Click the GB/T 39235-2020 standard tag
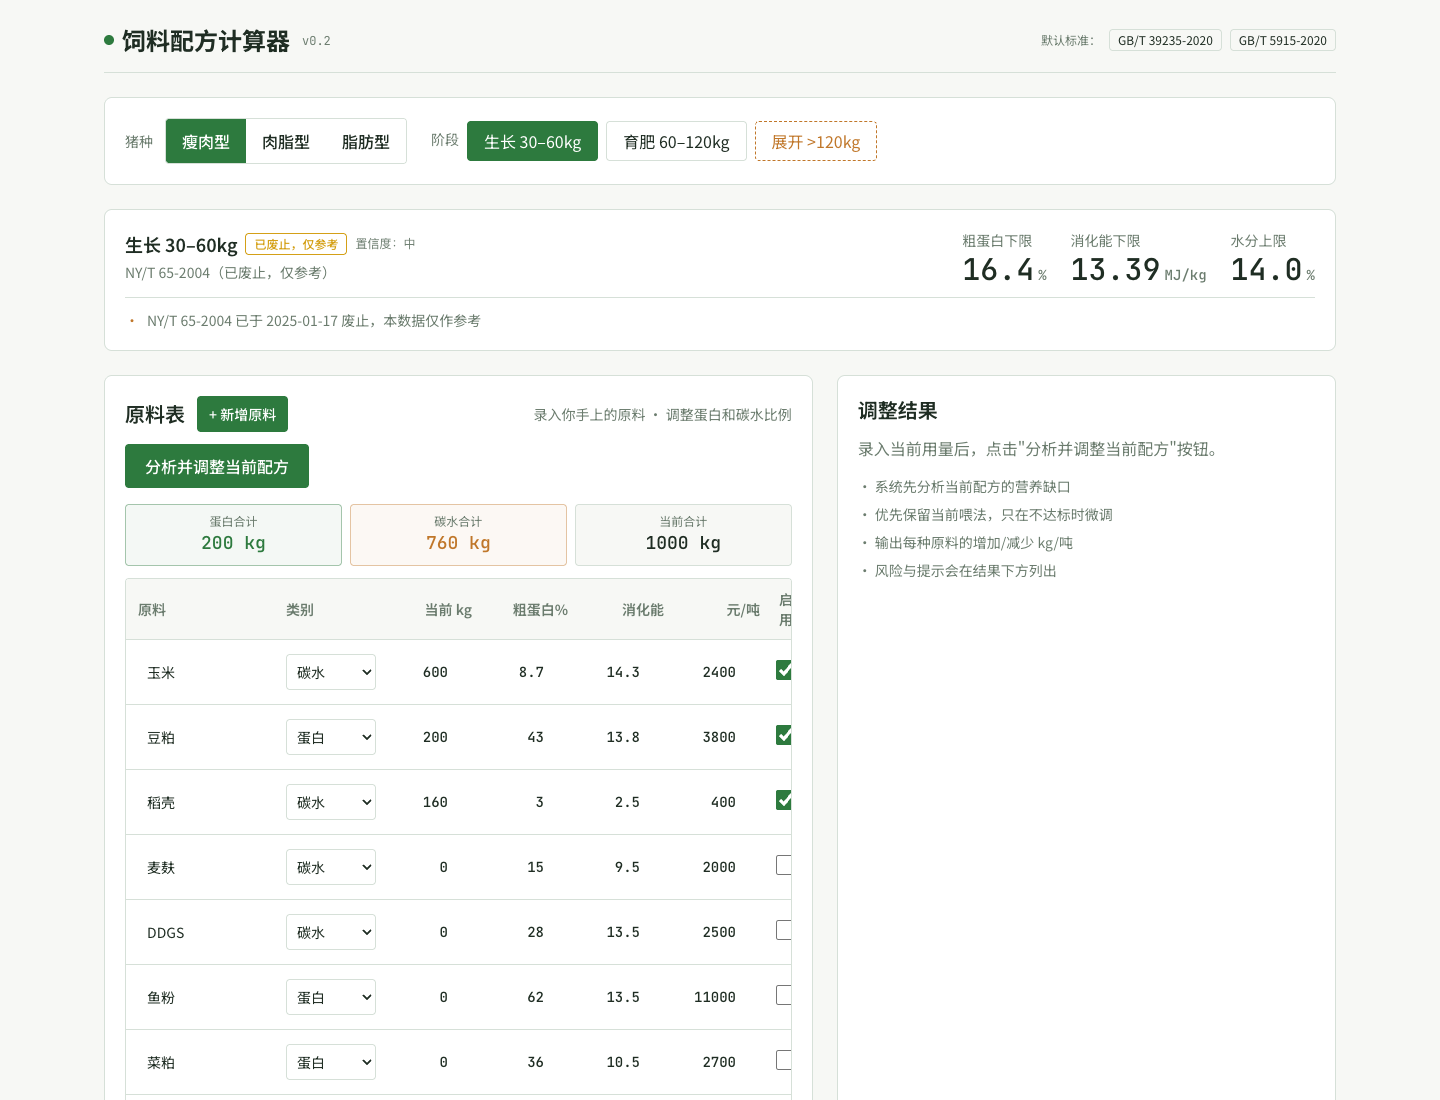 click(x=1165, y=40)
